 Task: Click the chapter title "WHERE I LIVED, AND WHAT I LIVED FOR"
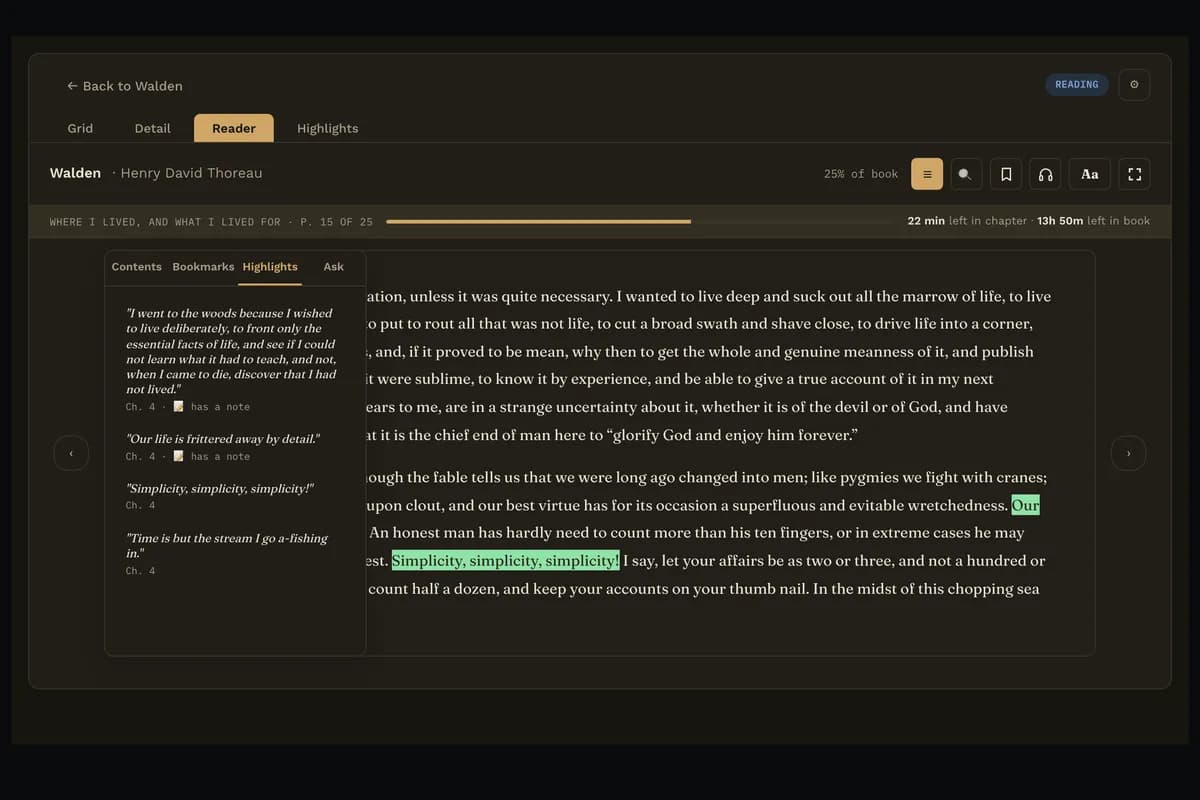[x=165, y=222]
